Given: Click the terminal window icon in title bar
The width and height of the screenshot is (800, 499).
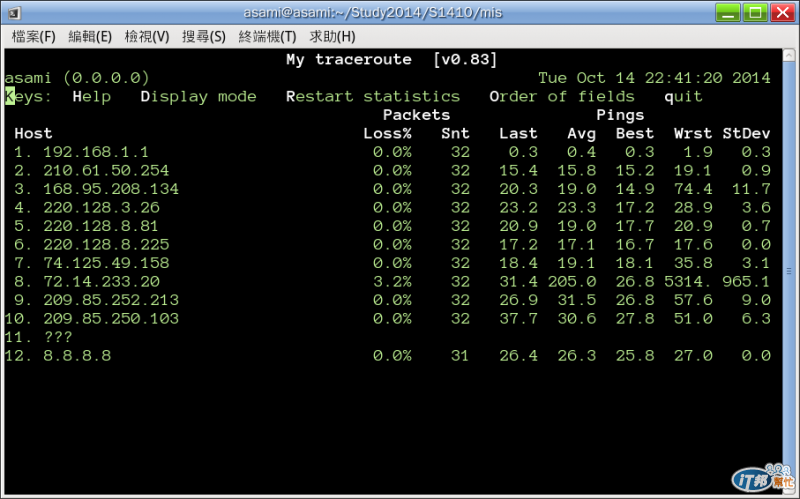Looking at the screenshot, I should 14,13.
